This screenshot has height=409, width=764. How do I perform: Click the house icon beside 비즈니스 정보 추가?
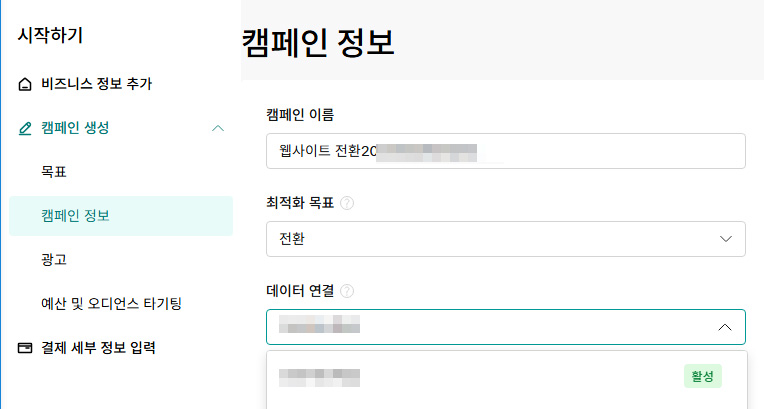[x=25, y=84]
